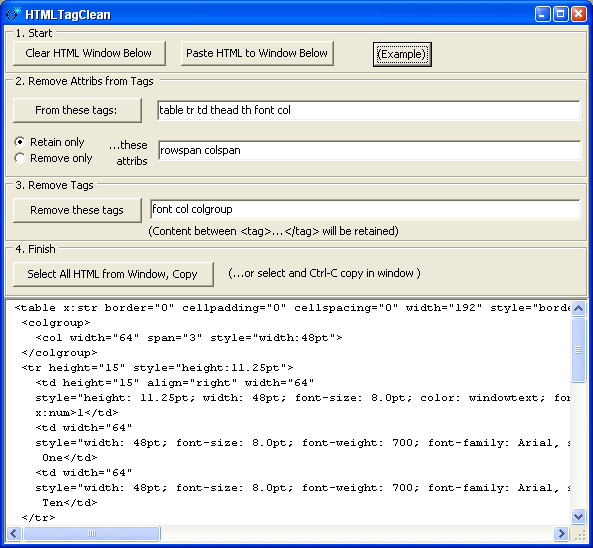
Task: Click the Remove these tags button
Action: coord(77,210)
